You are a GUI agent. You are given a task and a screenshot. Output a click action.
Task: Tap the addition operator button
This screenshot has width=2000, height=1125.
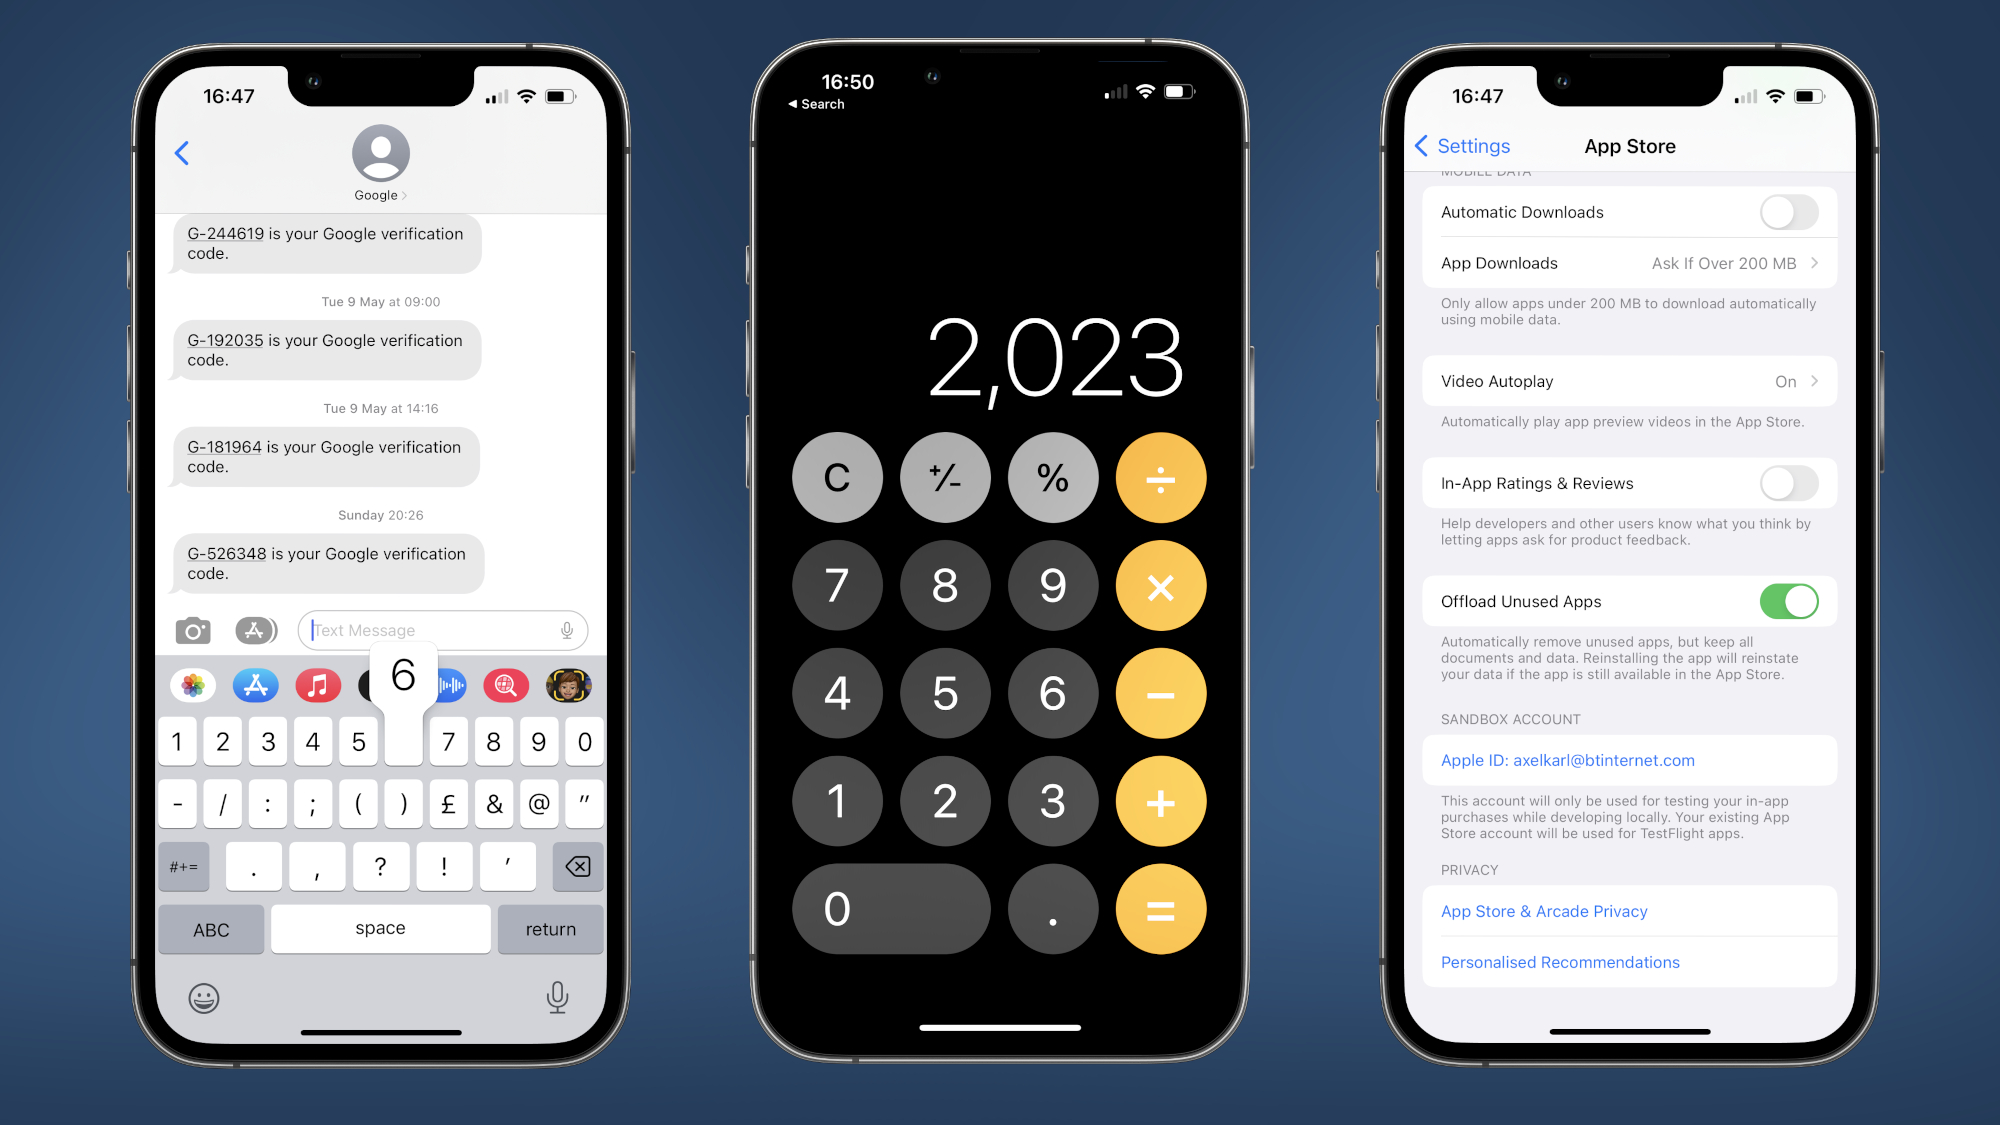pos(1157,799)
